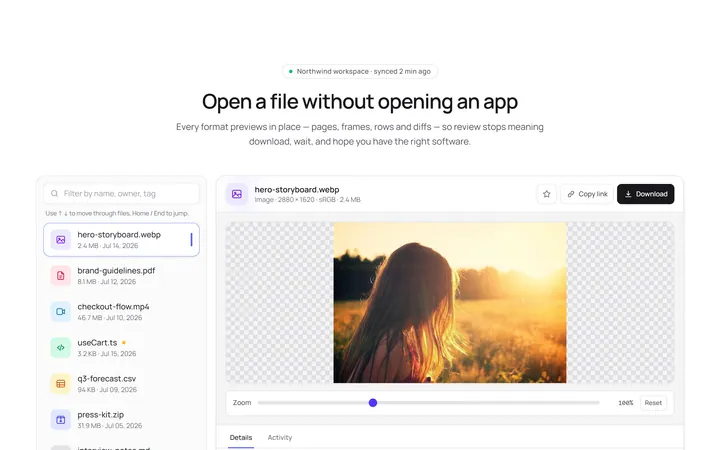Click the archive icon beside press-kit.zip
This screenshot has width=720, height=450.
tap(61, 420)
